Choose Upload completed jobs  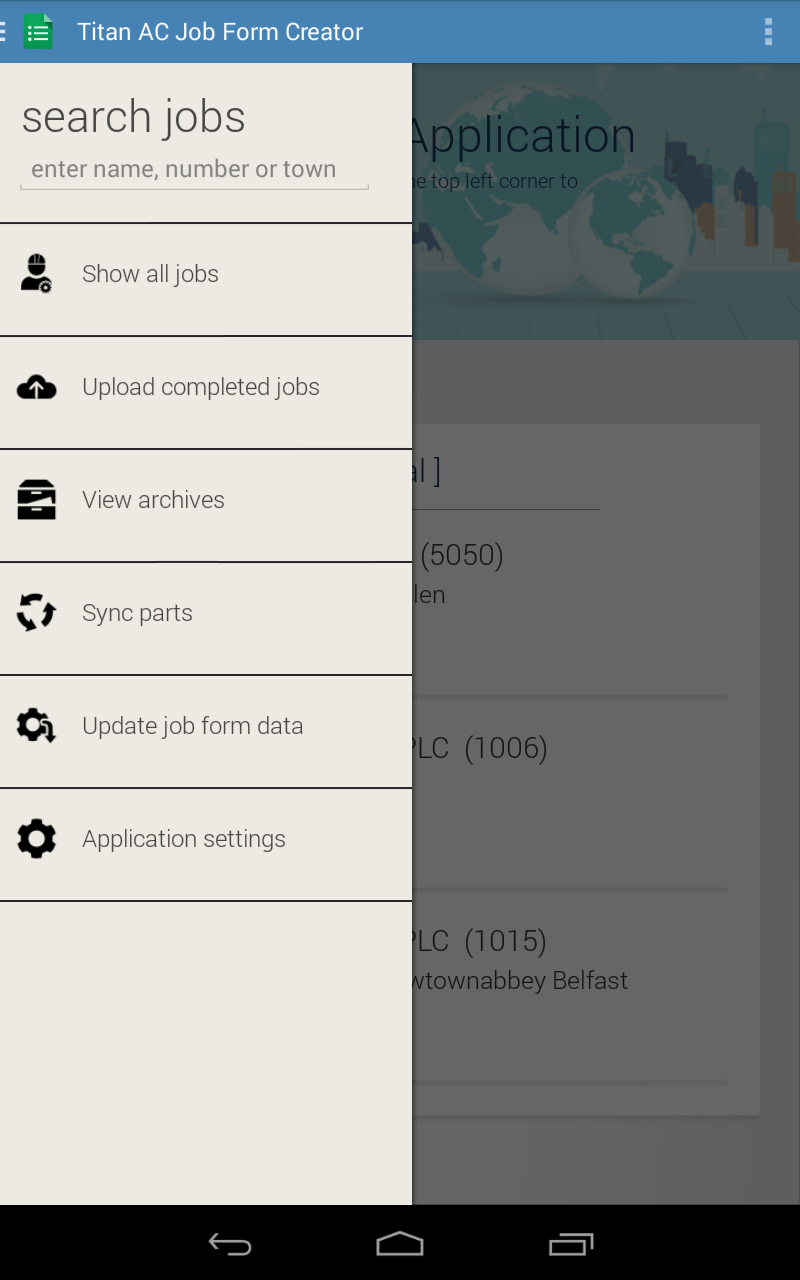[x=201, y=387]
